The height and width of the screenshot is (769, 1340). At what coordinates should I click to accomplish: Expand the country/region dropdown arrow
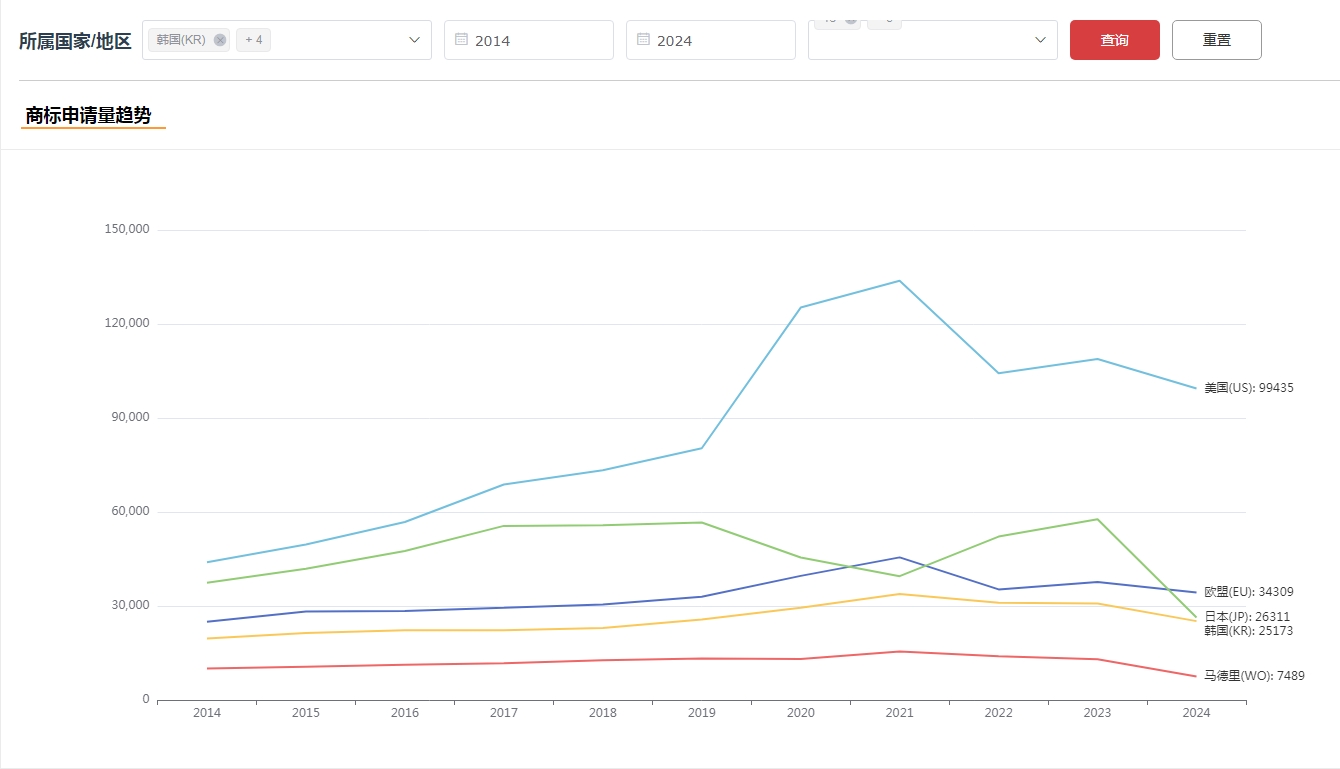coord(415,40)
